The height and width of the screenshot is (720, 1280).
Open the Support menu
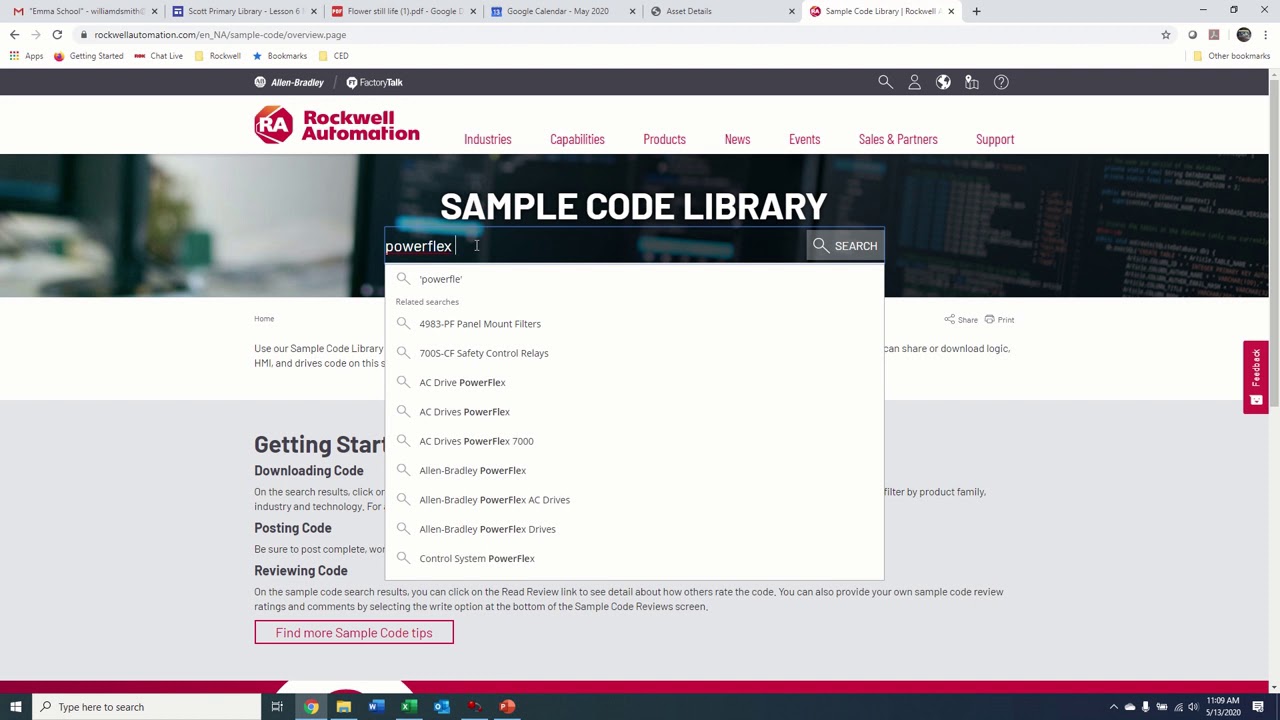[x=995, y=140]
